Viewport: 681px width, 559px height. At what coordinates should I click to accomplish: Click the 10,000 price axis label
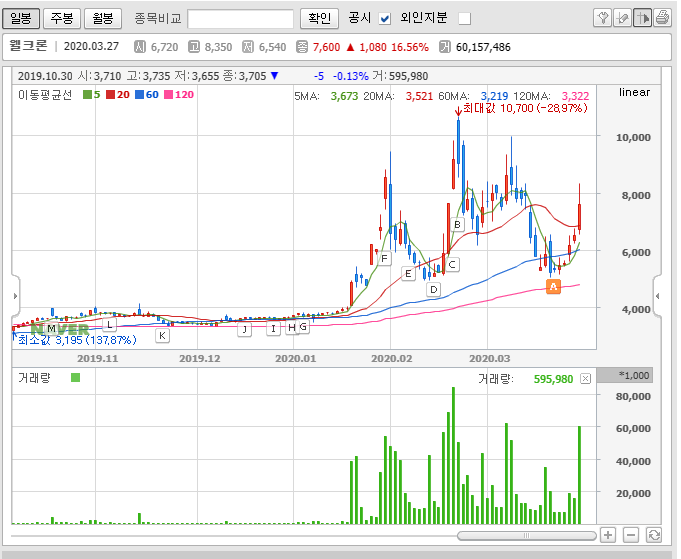633,138
